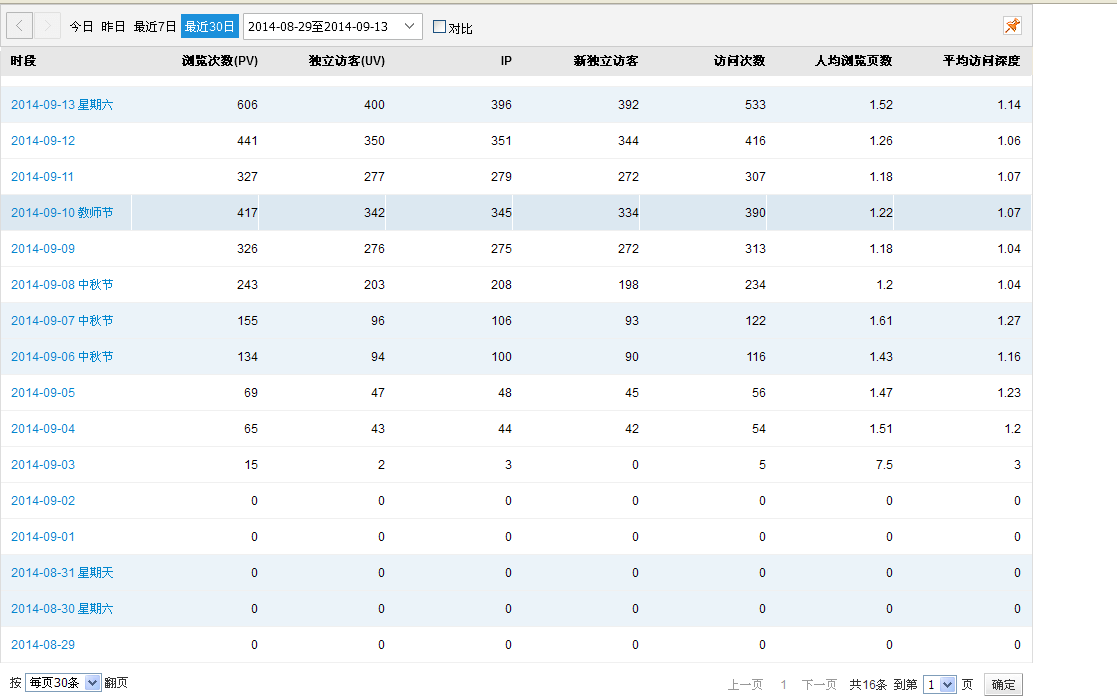Switch to 最近7日 range
Screen dimensions: 1117x696
[x=155, y=27]
